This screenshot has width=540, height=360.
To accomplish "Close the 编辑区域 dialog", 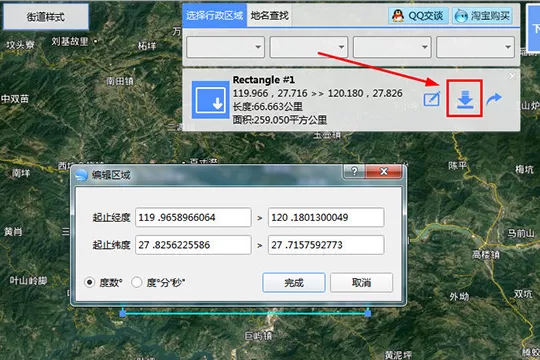I will [x=384, y=171].
